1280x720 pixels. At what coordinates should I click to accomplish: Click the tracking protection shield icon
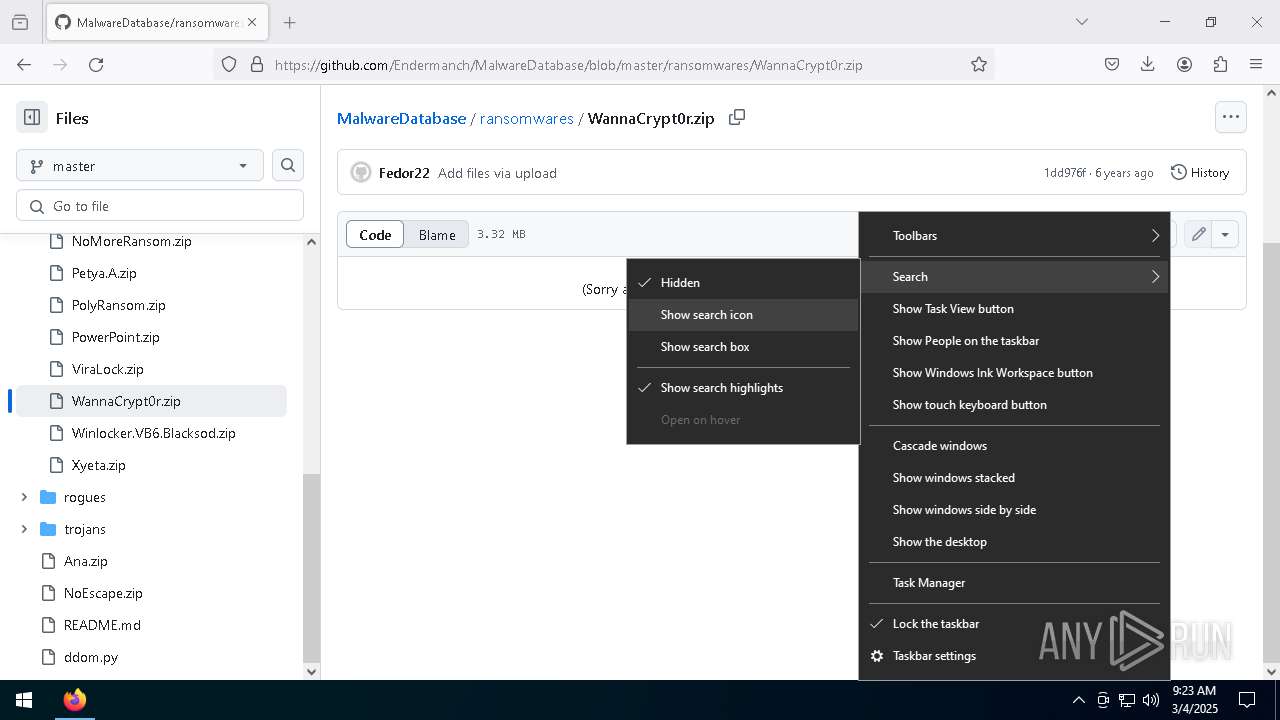pyautogui.click(x=229, y=64)
